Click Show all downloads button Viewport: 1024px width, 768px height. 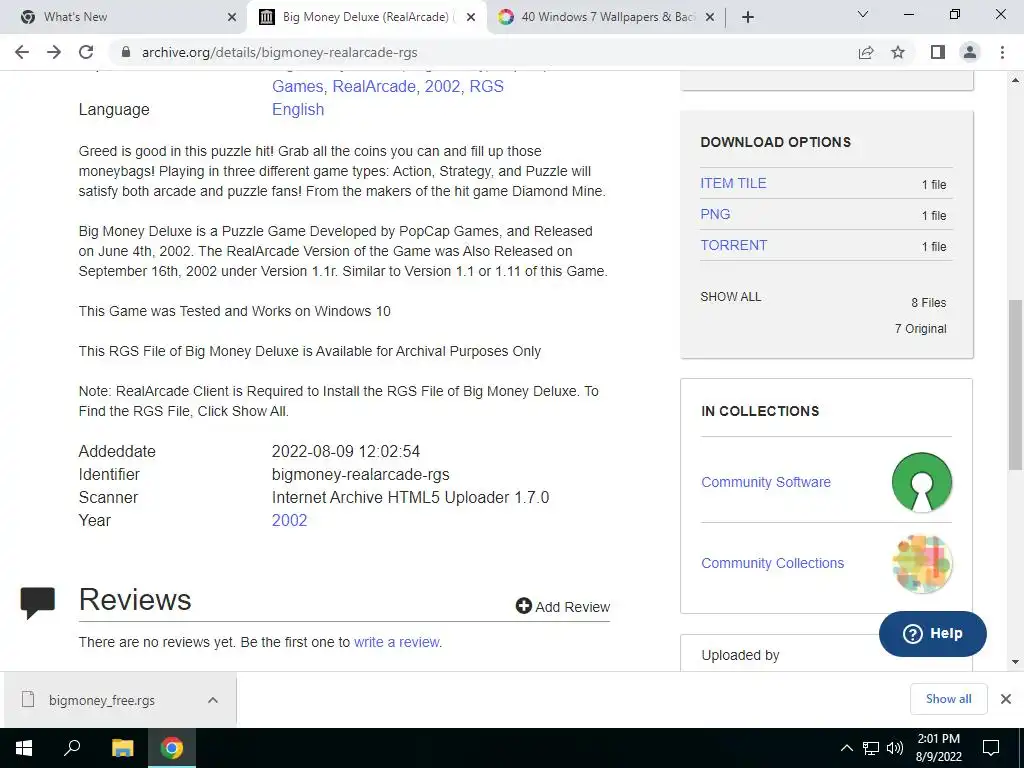coord(948,699)
